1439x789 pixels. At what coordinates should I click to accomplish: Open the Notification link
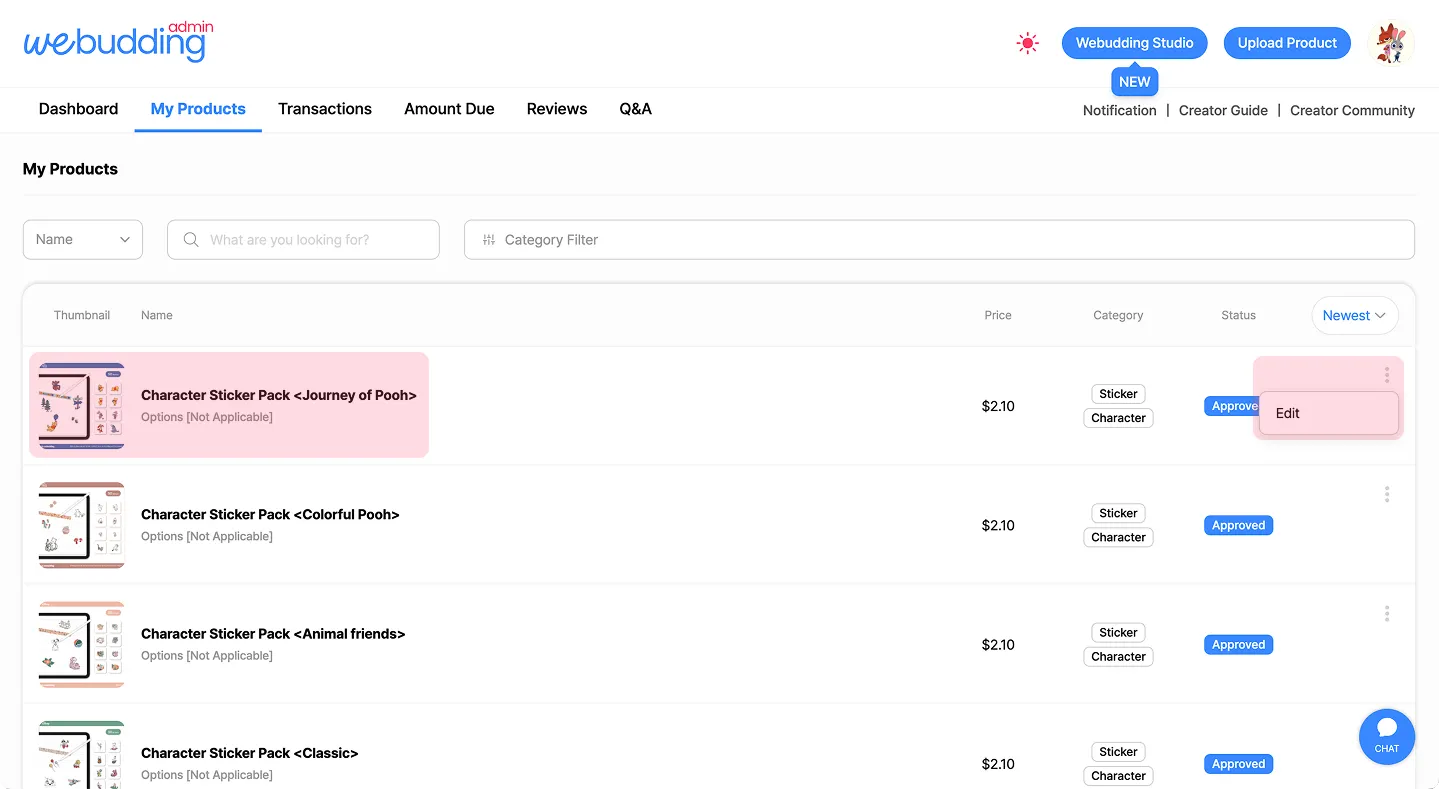1120,110
